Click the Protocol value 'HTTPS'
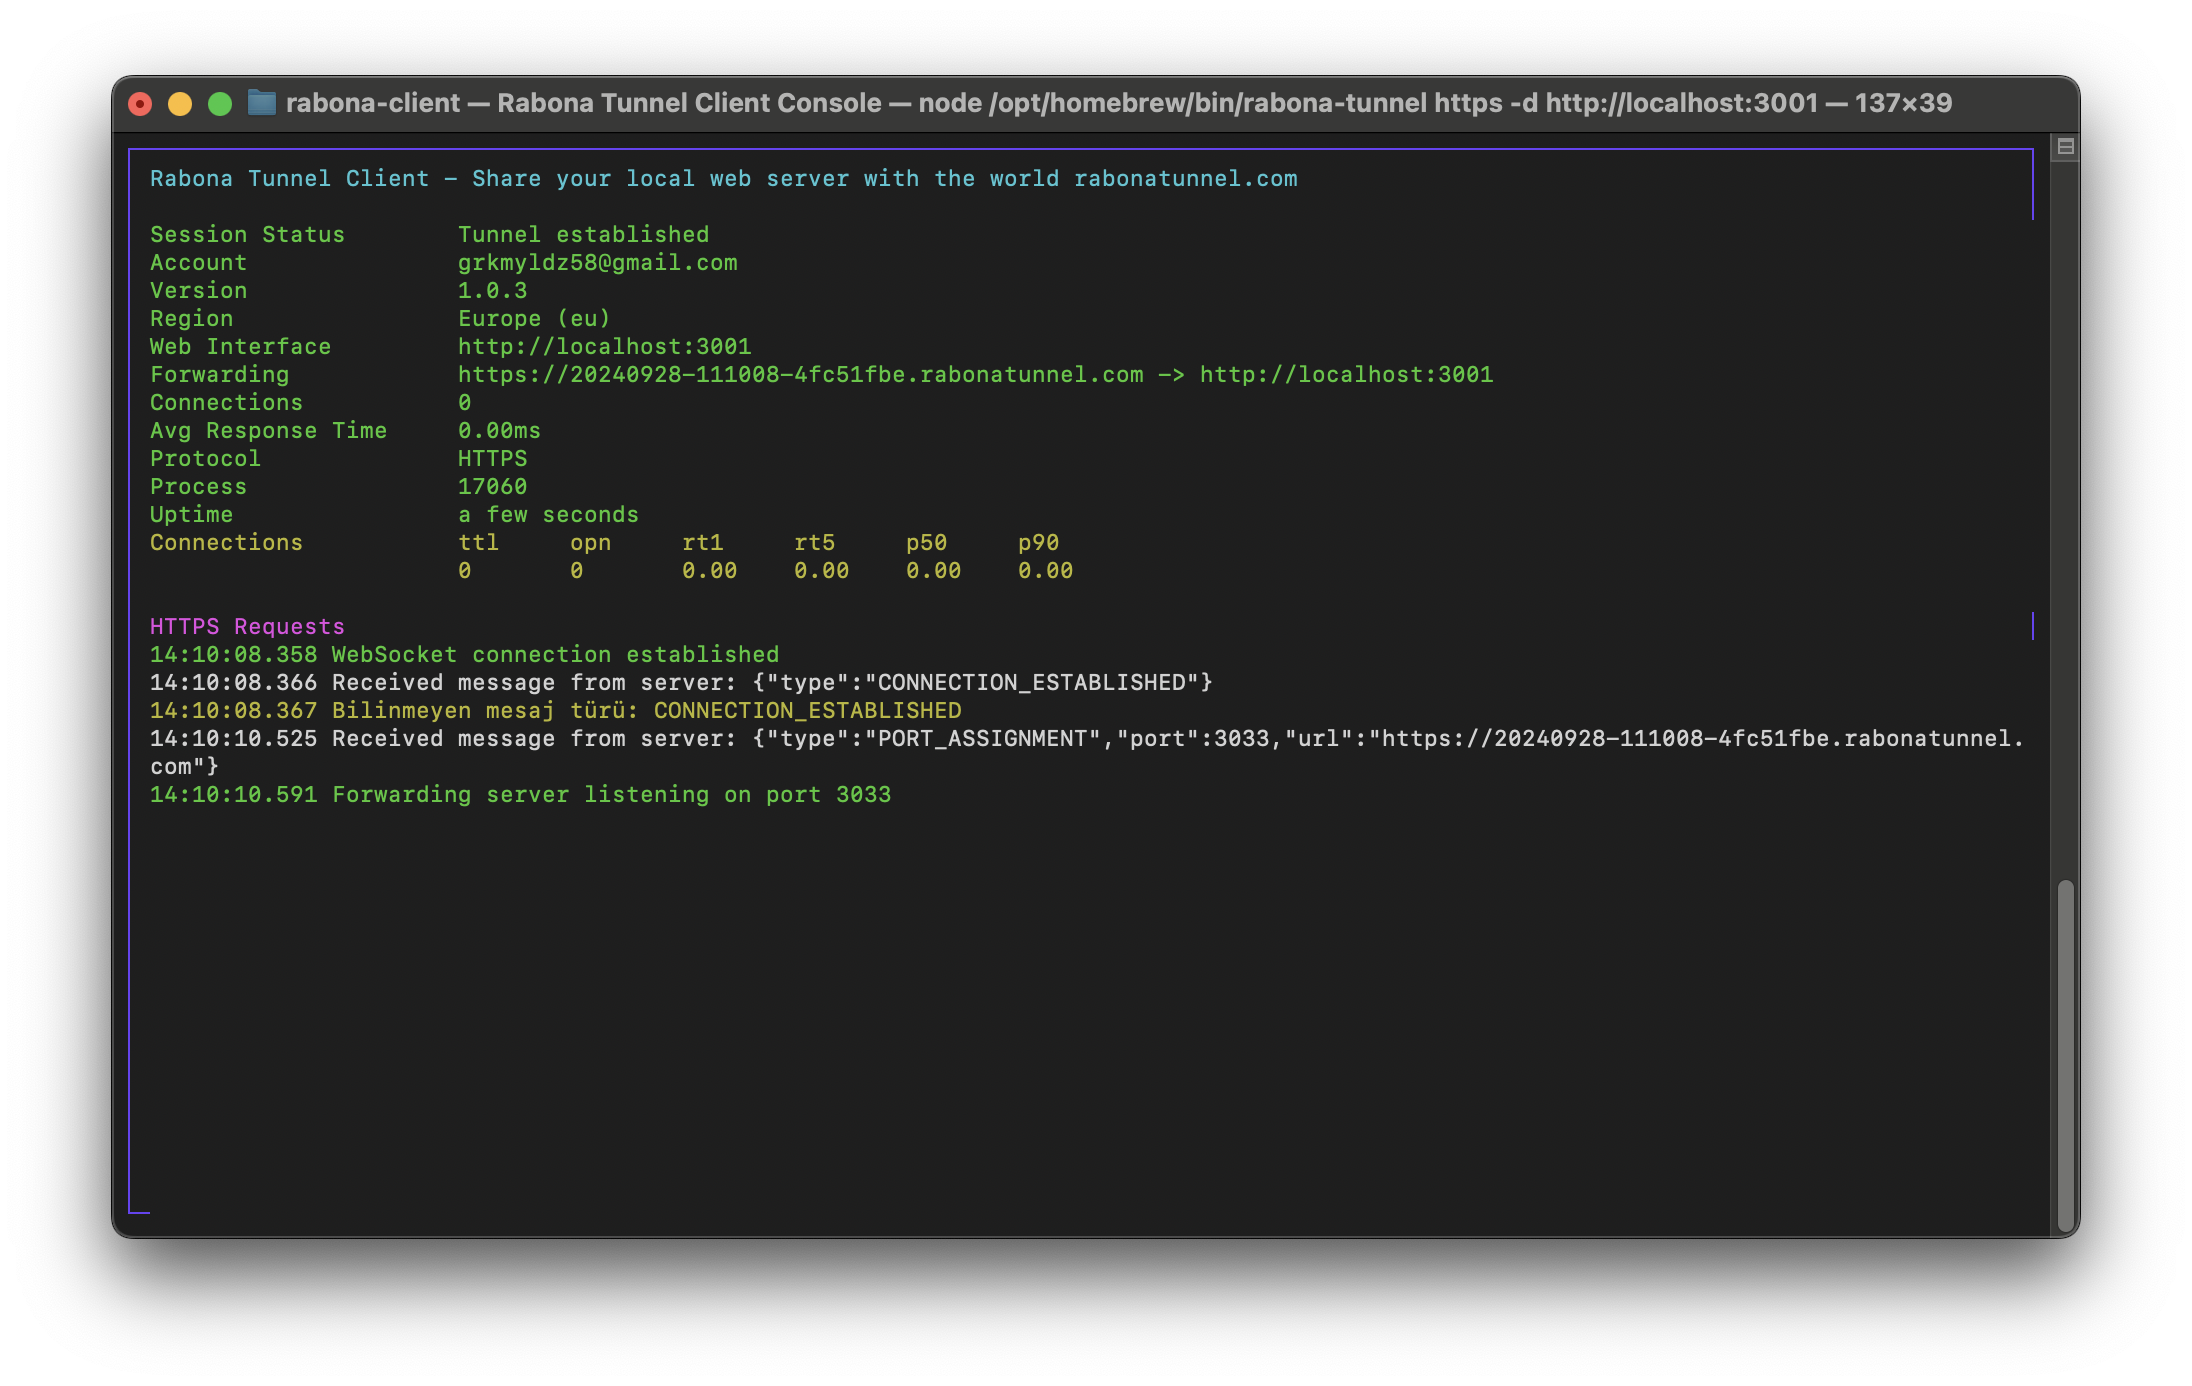2192x1386 pixels. pyautogui.click(x=493, y=459)
